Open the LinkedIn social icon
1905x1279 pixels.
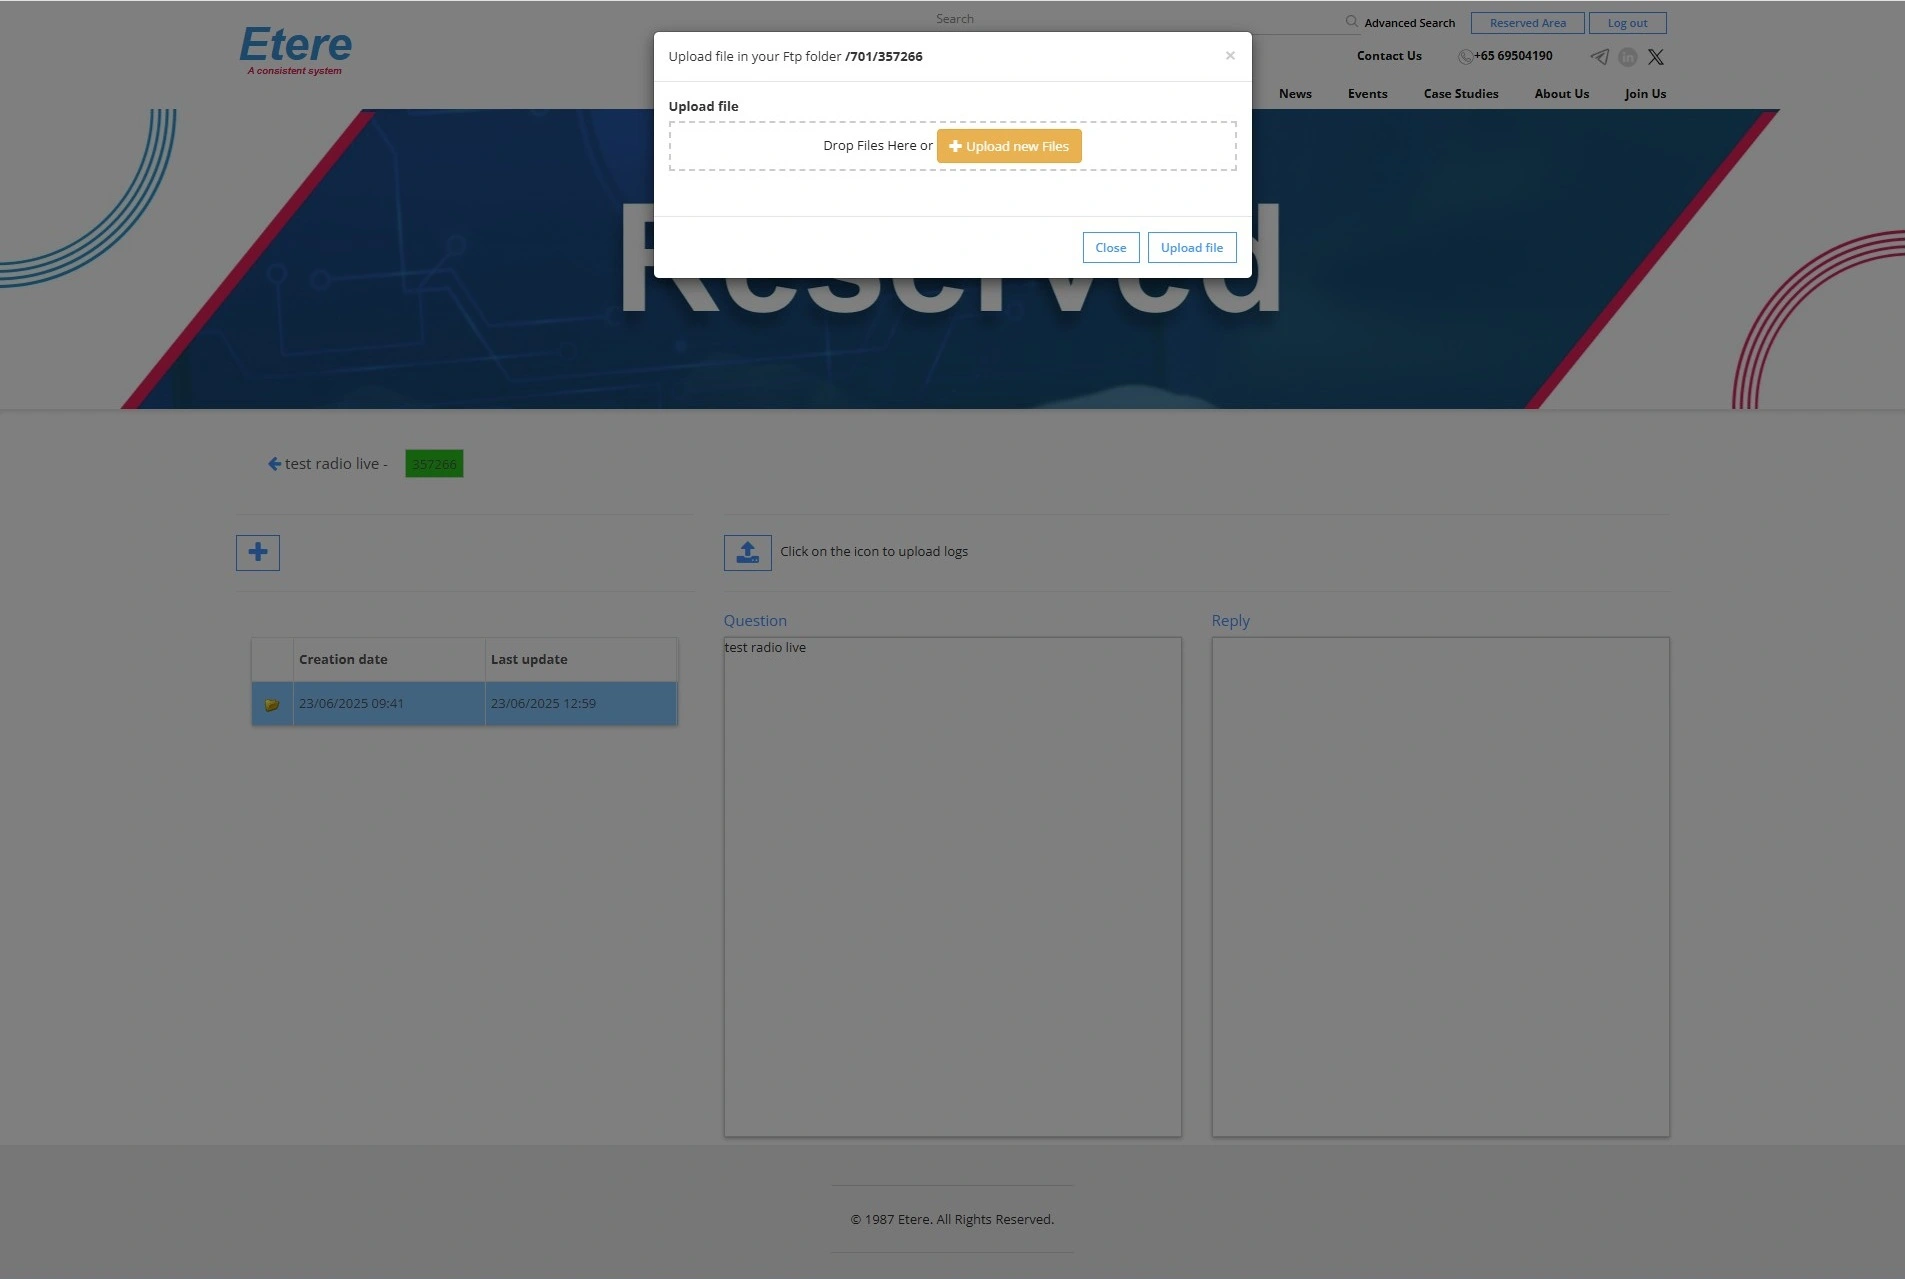(x=1627, y=57)
